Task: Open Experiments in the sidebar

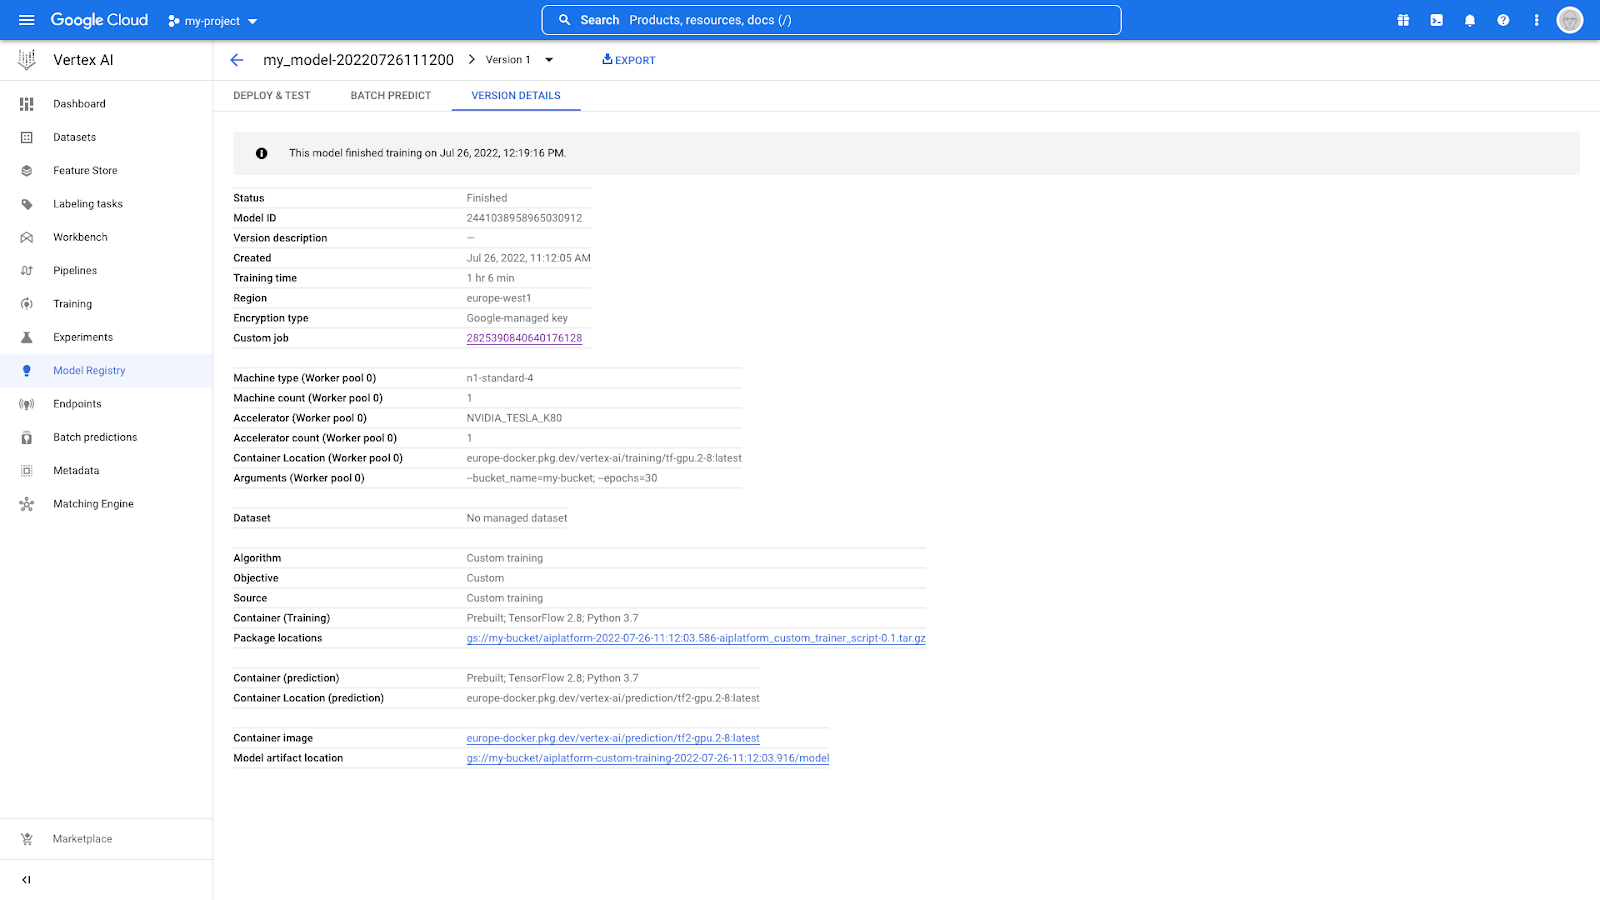Action: [x=83, y=337]
